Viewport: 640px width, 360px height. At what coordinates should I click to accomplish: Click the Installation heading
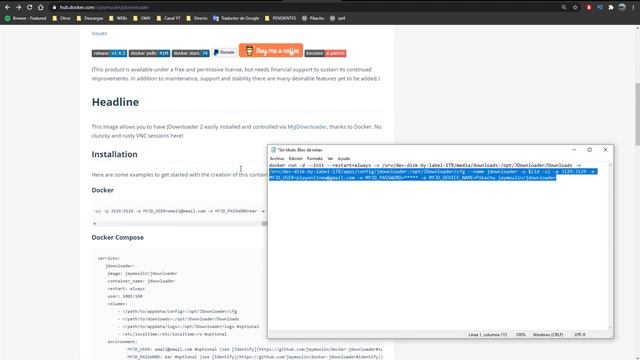click(x=114, y=154)
